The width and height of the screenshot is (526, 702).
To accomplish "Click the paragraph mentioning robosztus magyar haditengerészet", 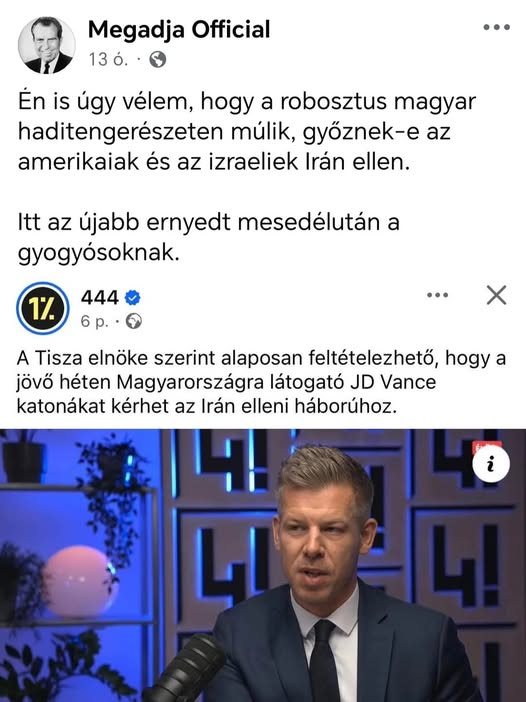I will point(246,132).
